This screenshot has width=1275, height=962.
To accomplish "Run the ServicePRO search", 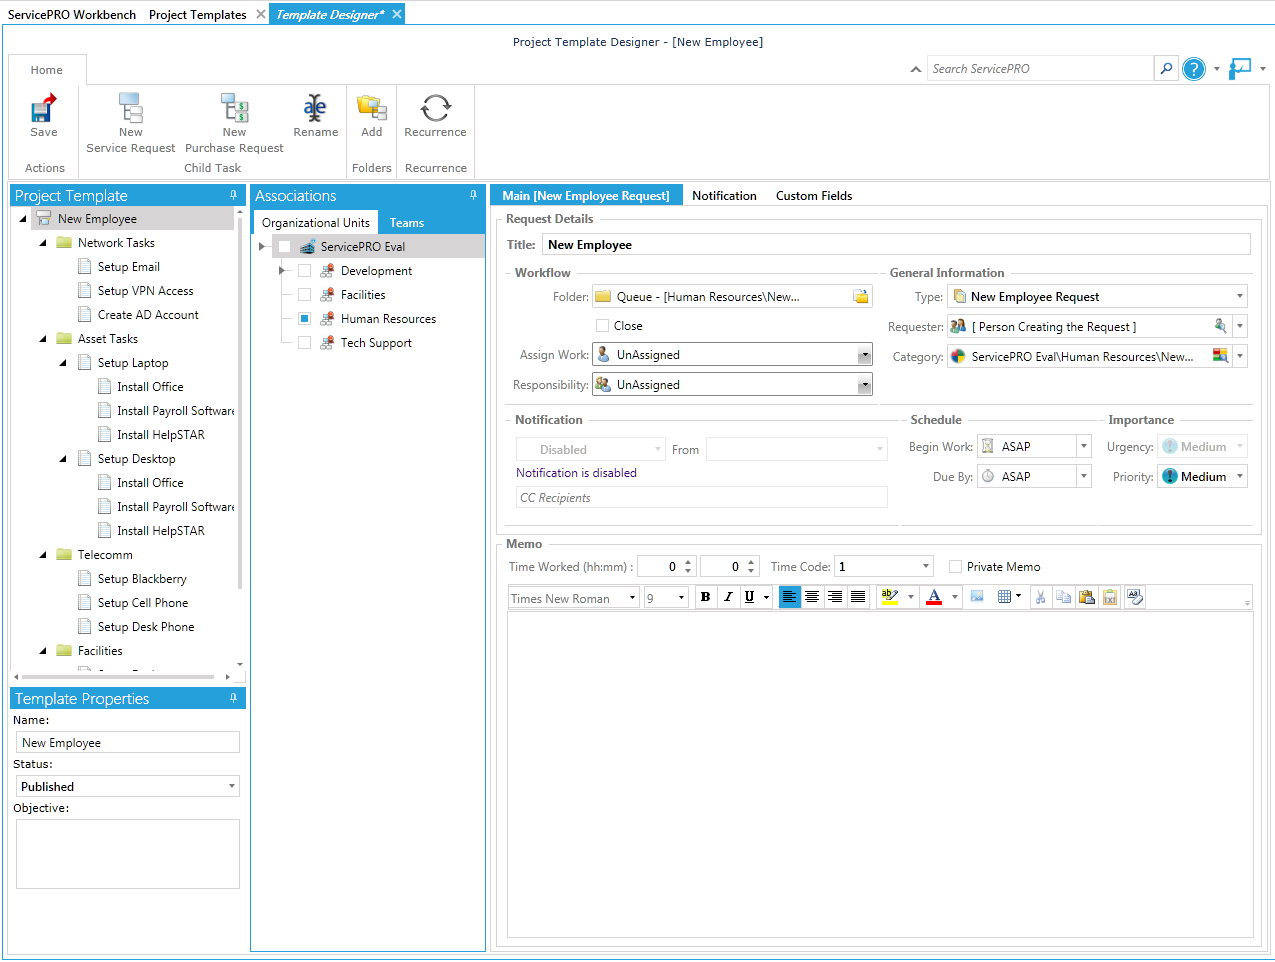I will pos(1166,68).
